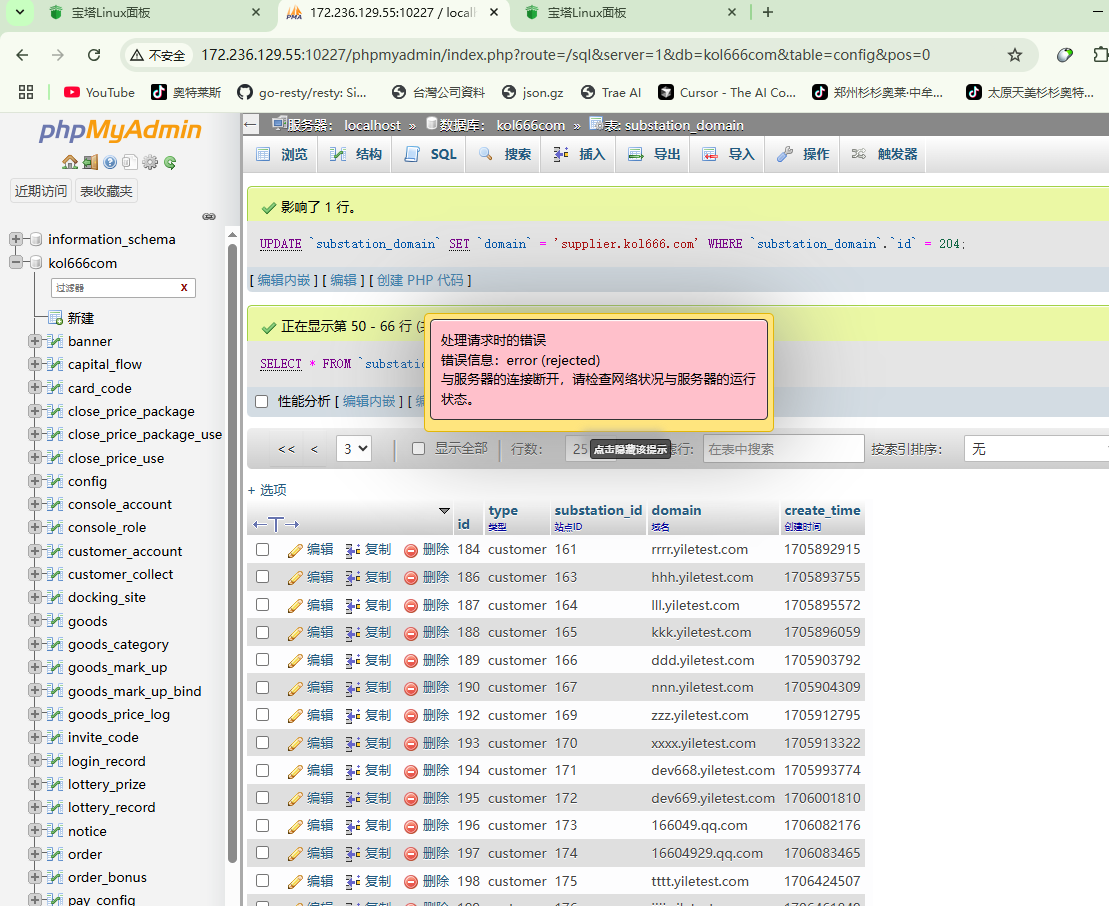
Task: Switch to the 结构 tab
Action: 356,154
